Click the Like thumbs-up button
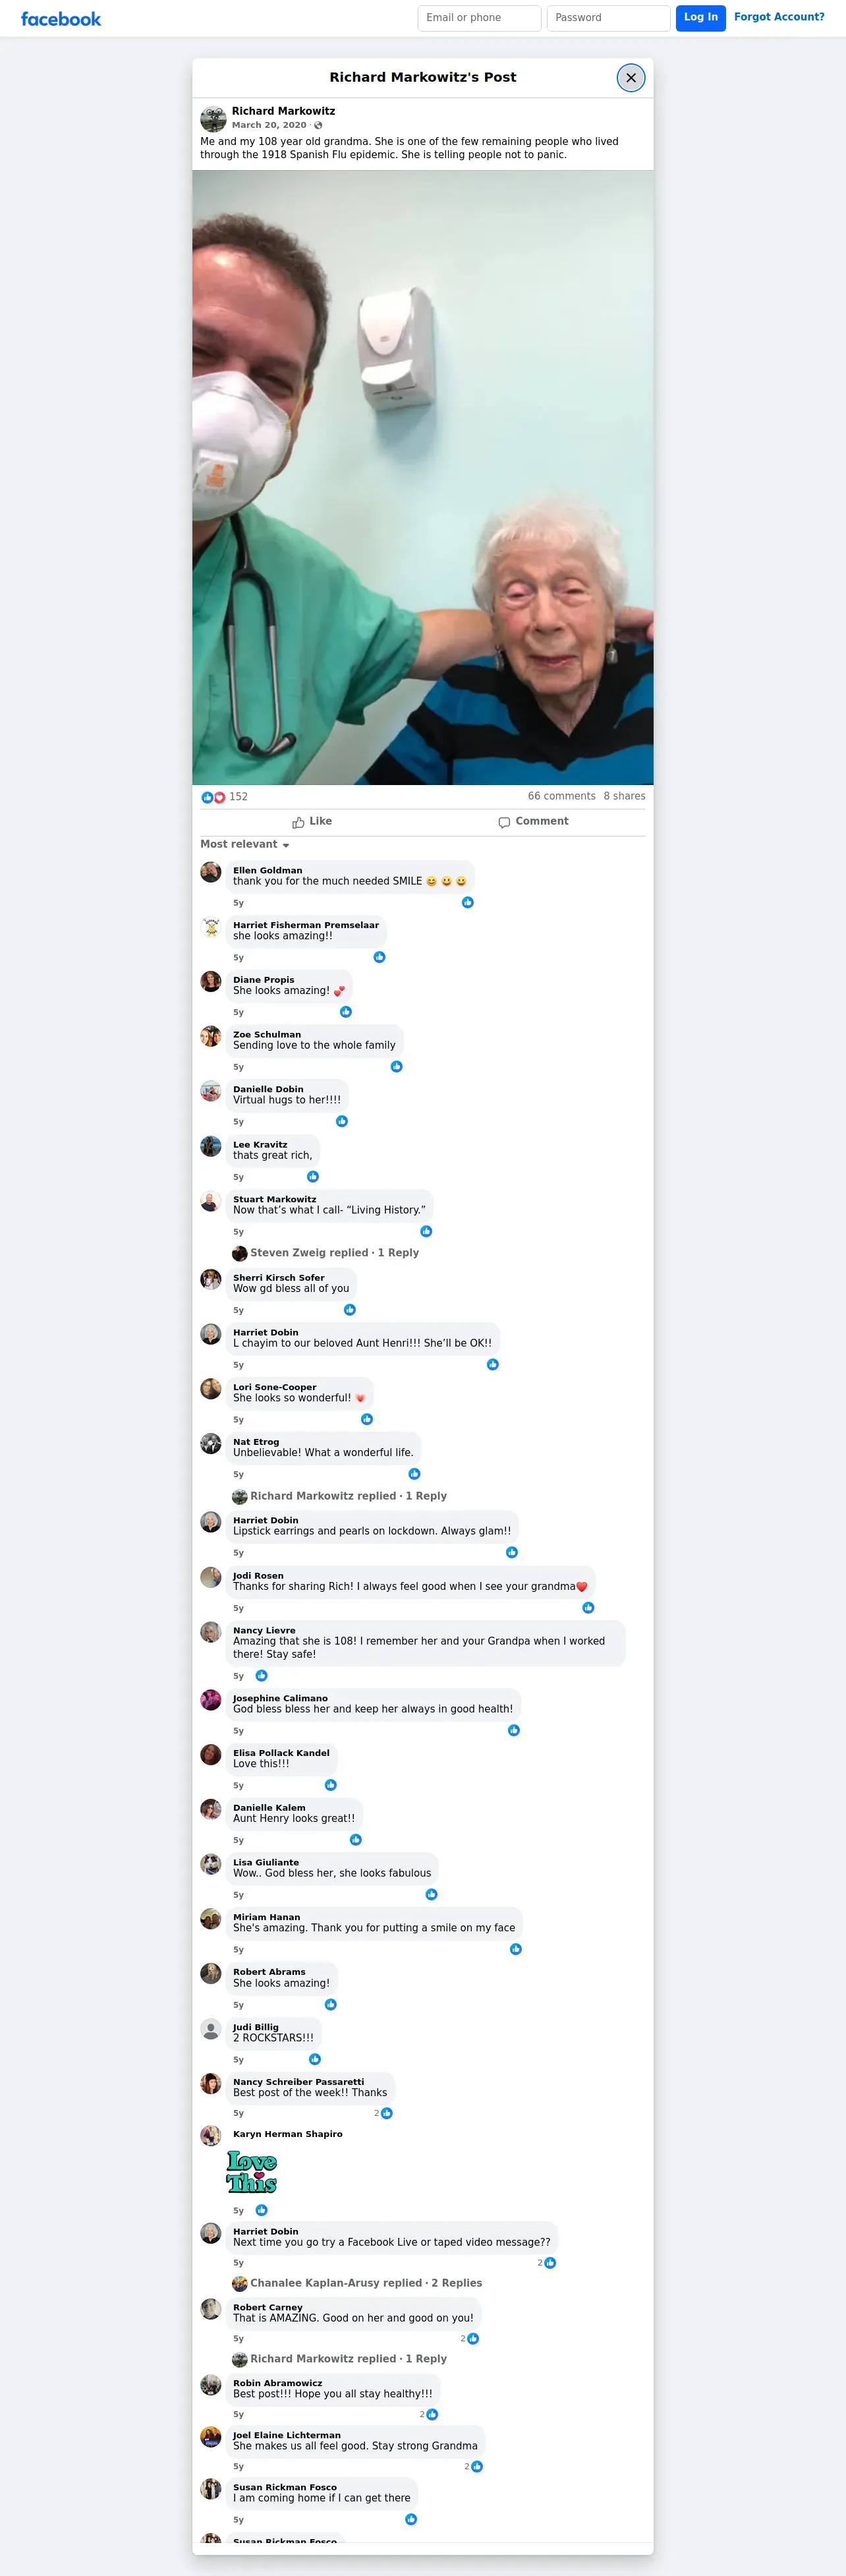The height and width of the screenshot is (2576, 846). 312,822
